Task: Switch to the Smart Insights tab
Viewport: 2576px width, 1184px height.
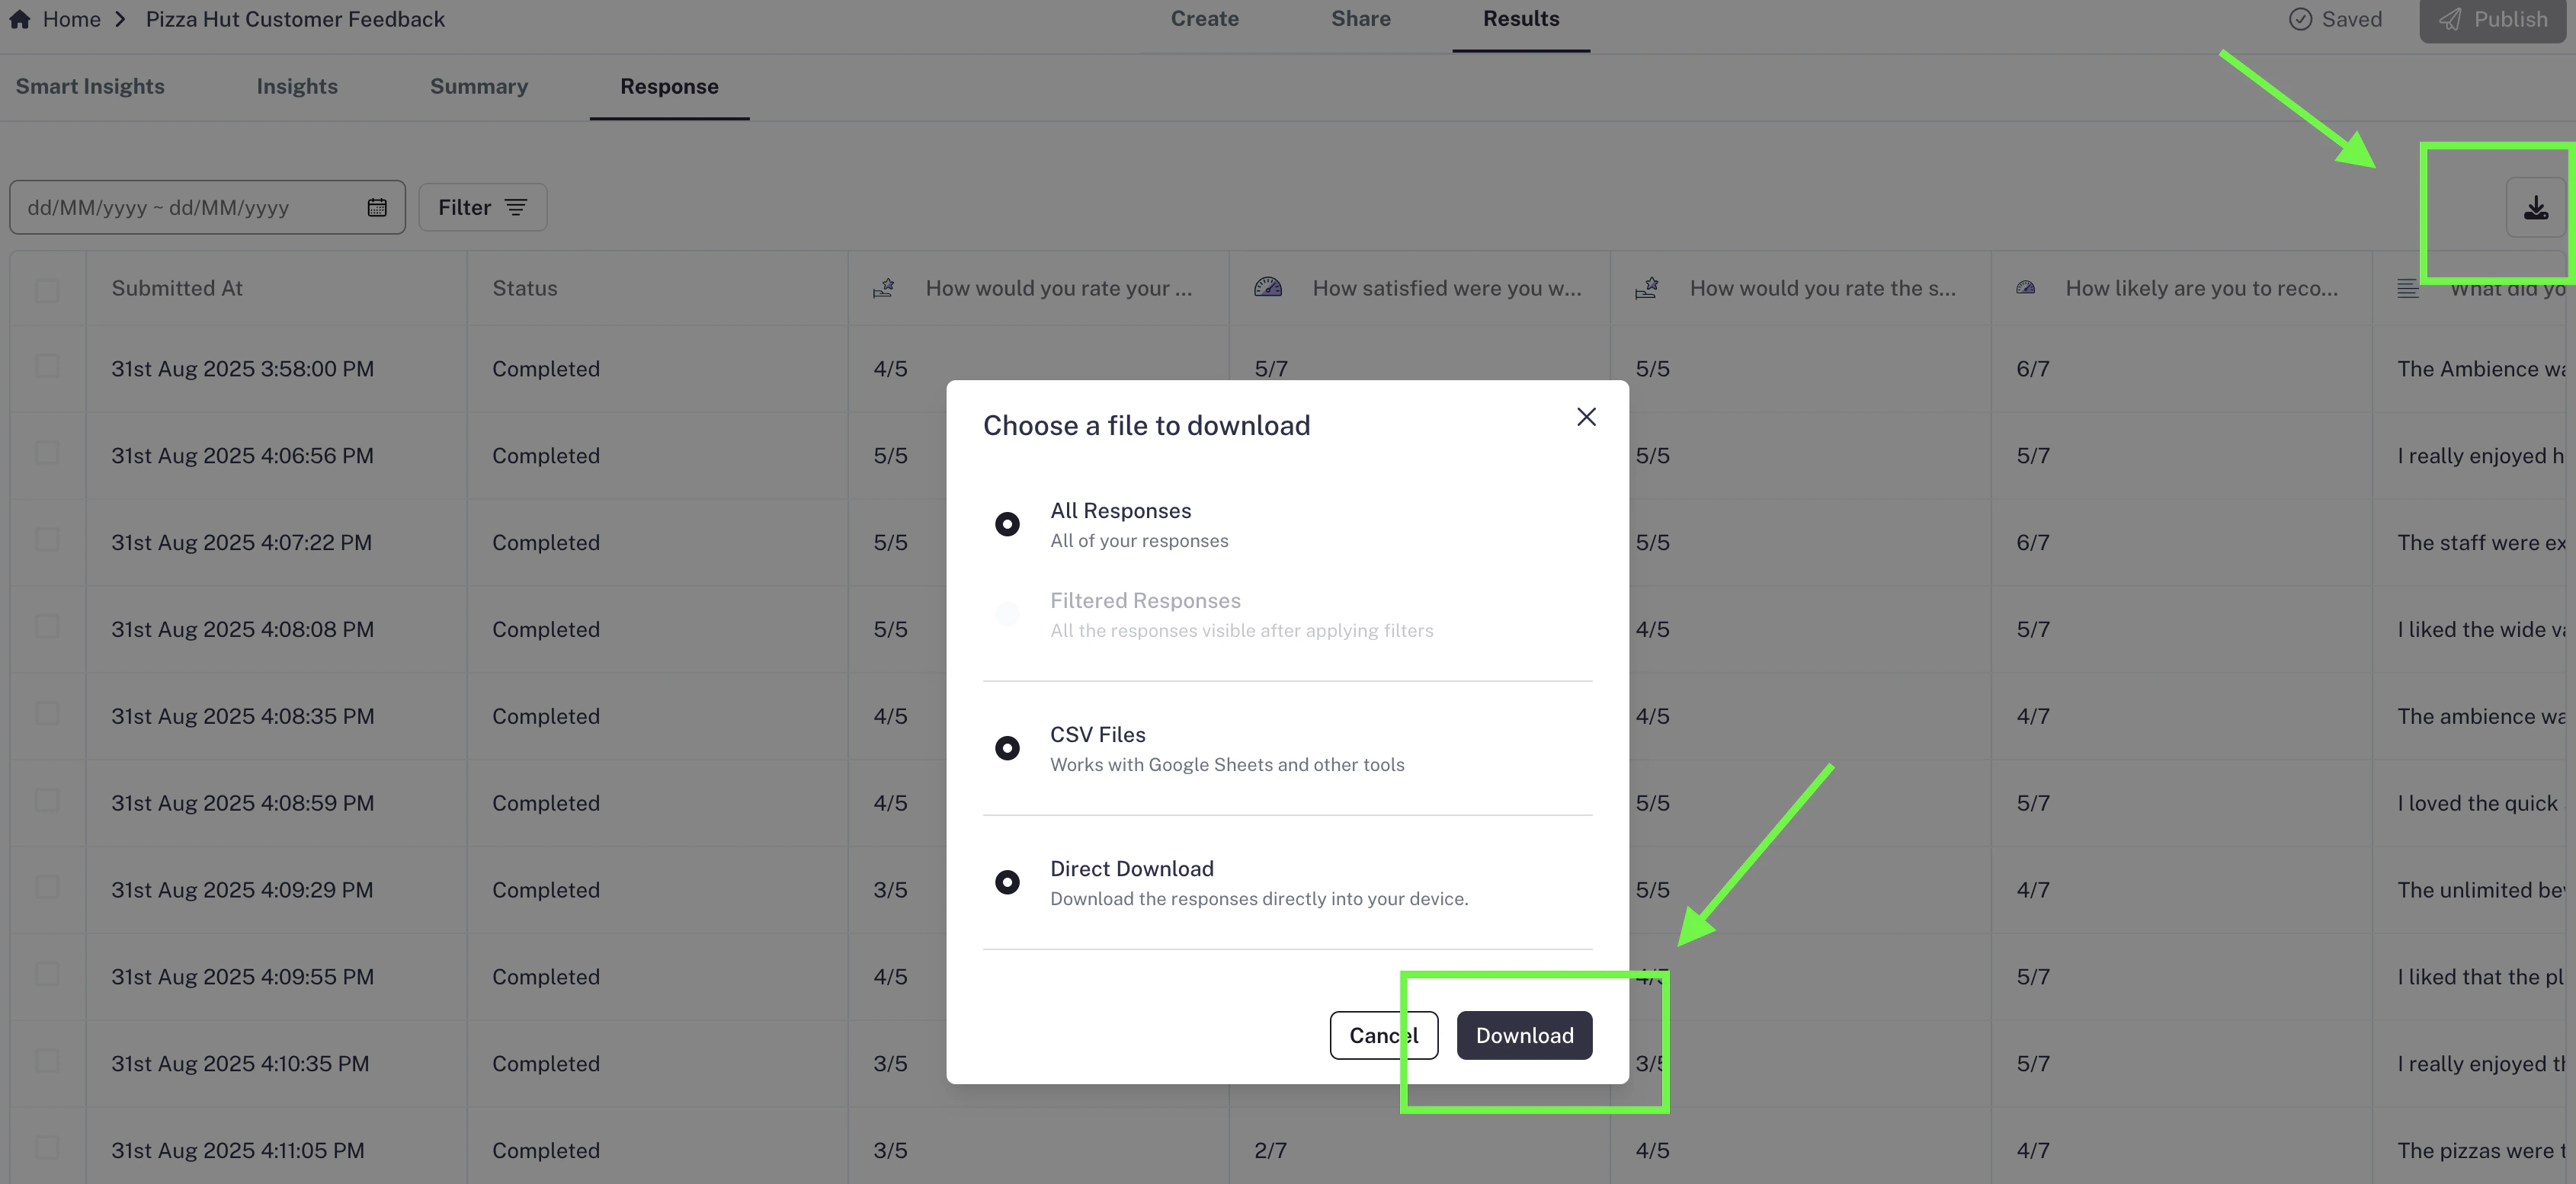Action: point(90,87)
